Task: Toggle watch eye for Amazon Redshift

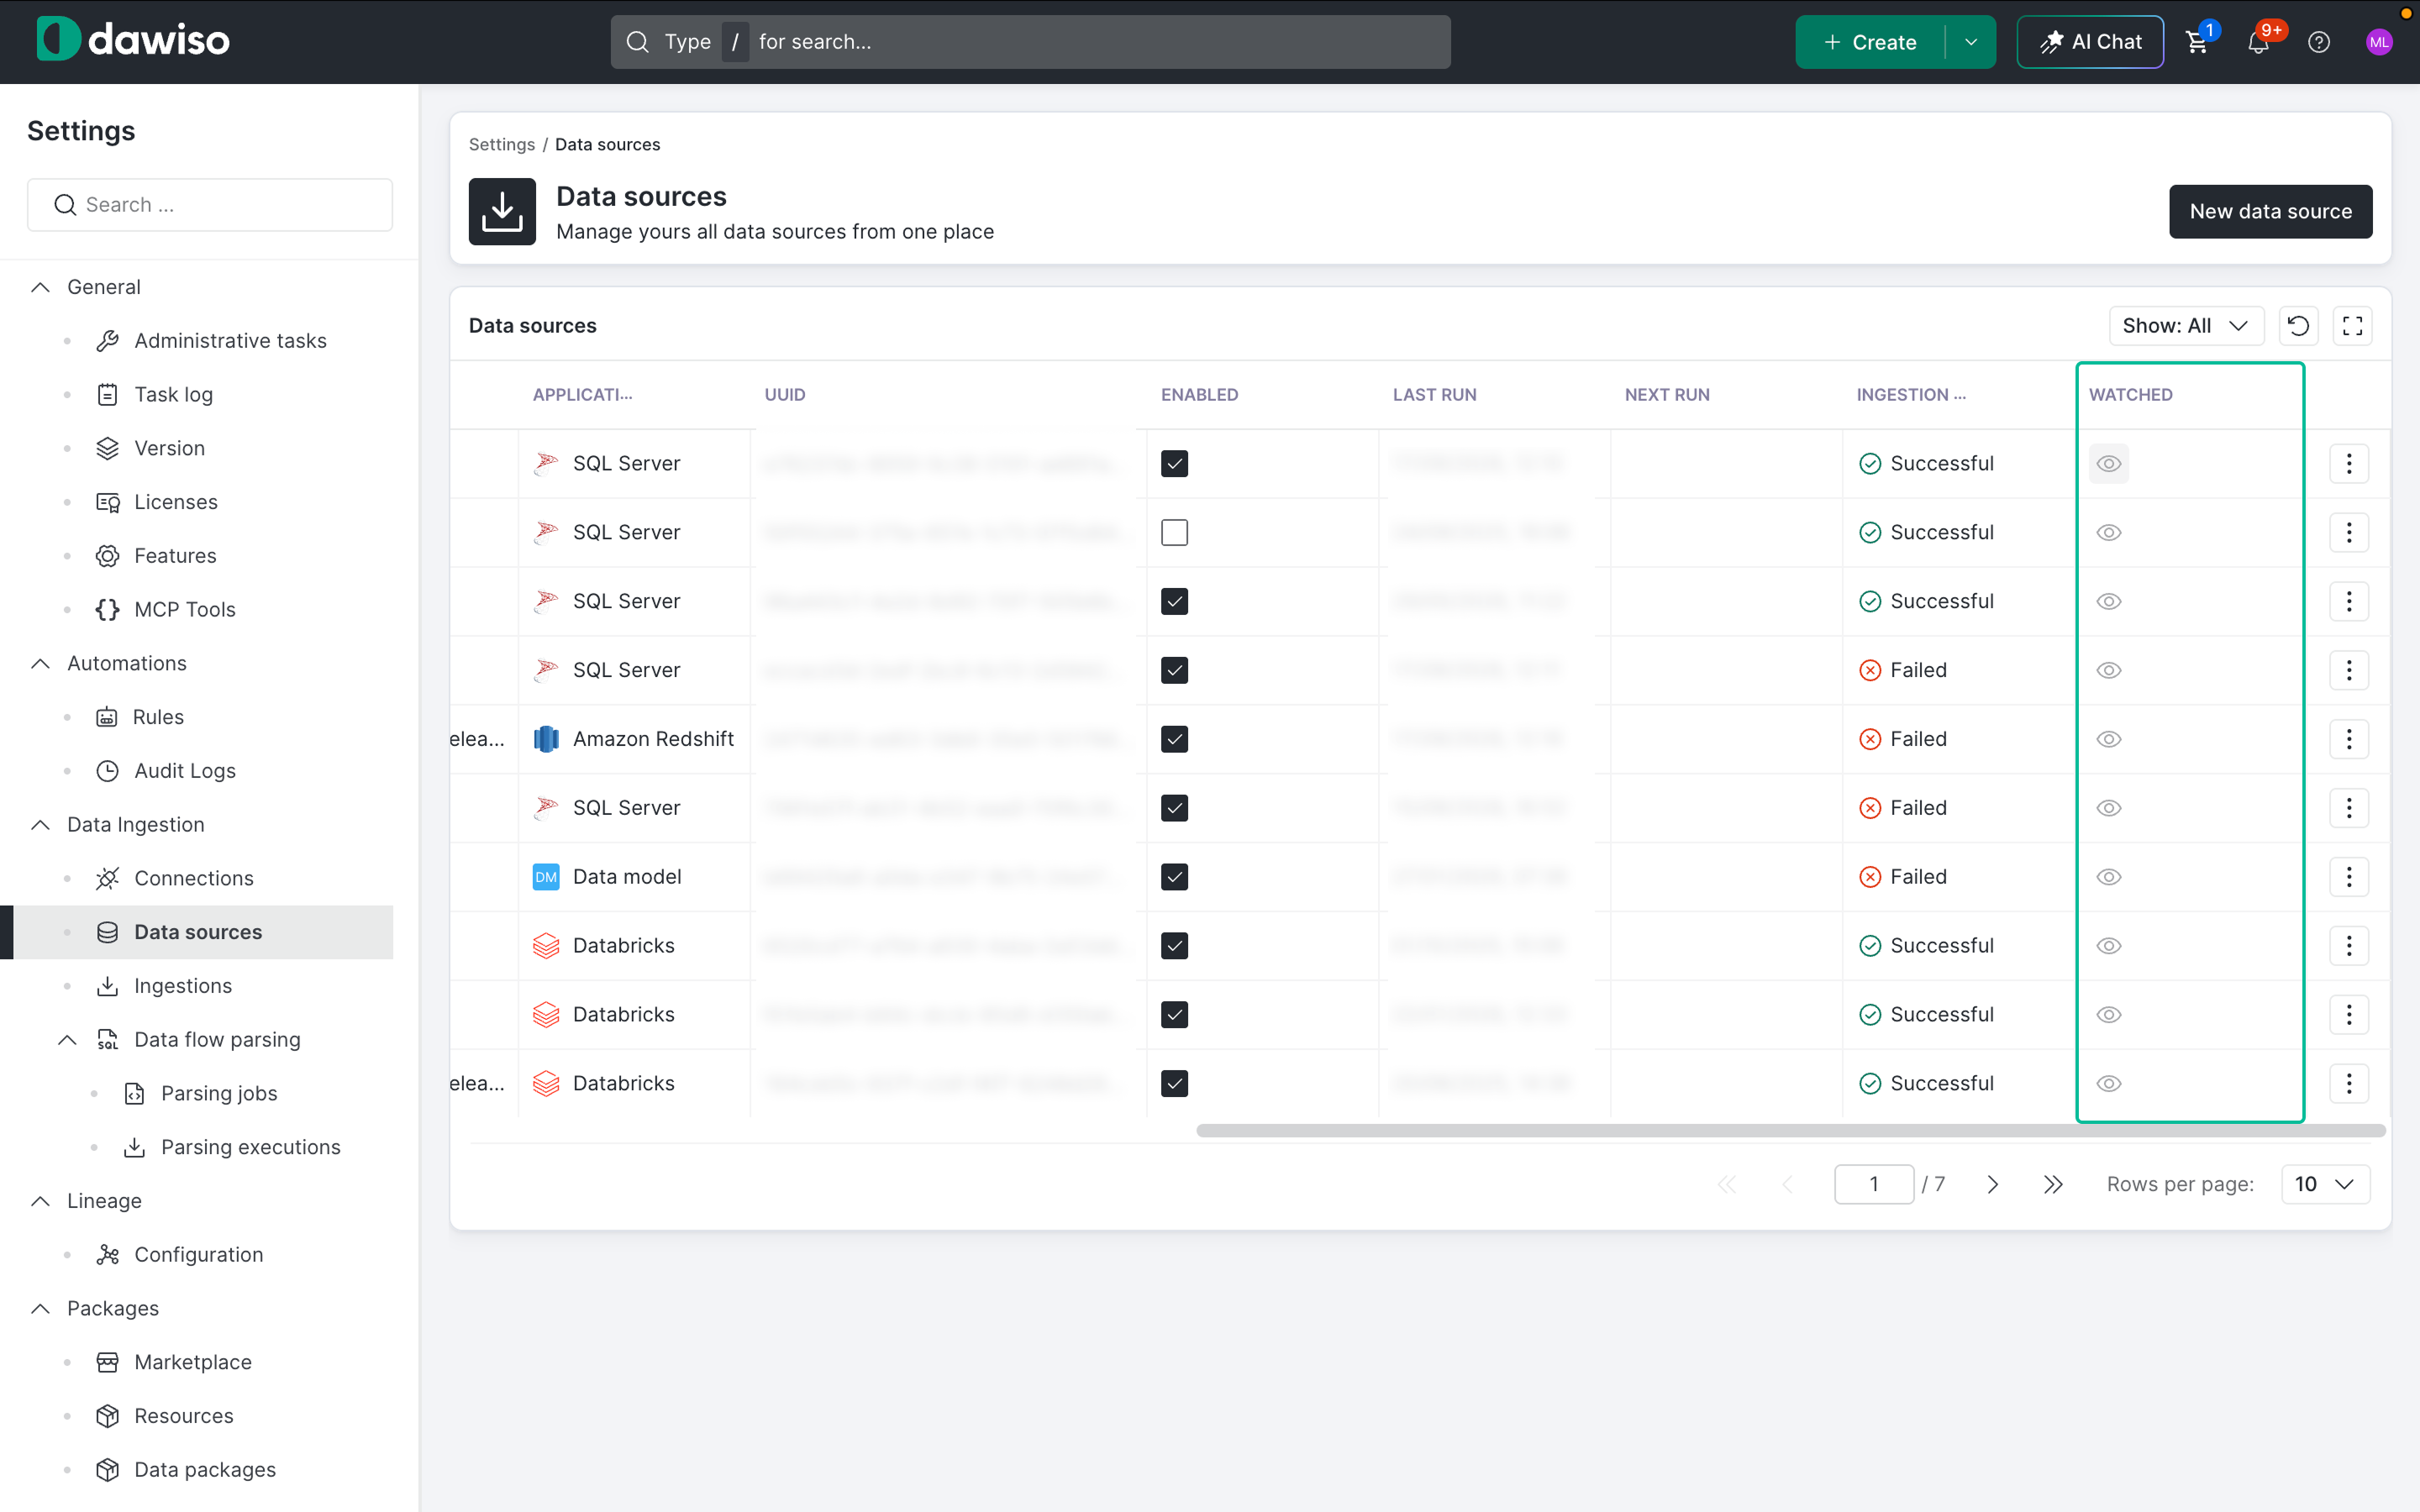Action: point(2108,739)
